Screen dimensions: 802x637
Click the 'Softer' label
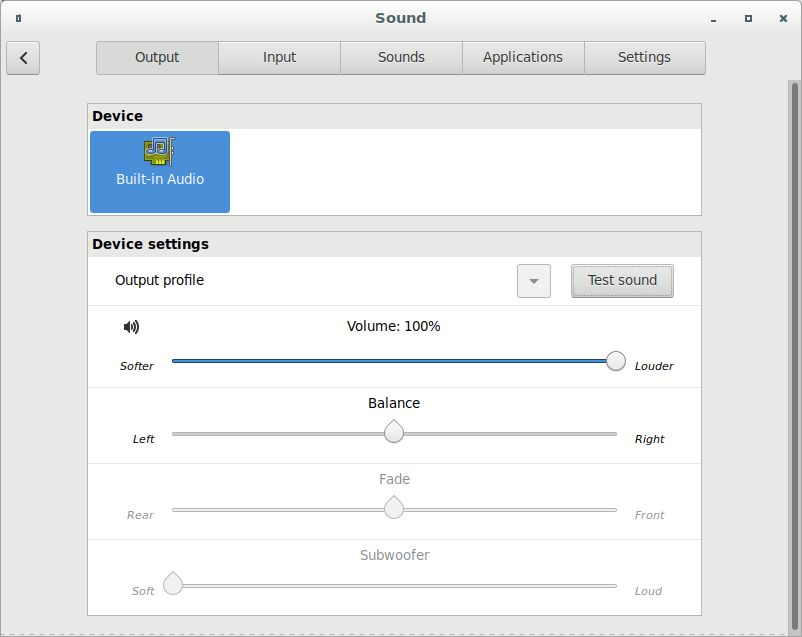pos(137,366)
